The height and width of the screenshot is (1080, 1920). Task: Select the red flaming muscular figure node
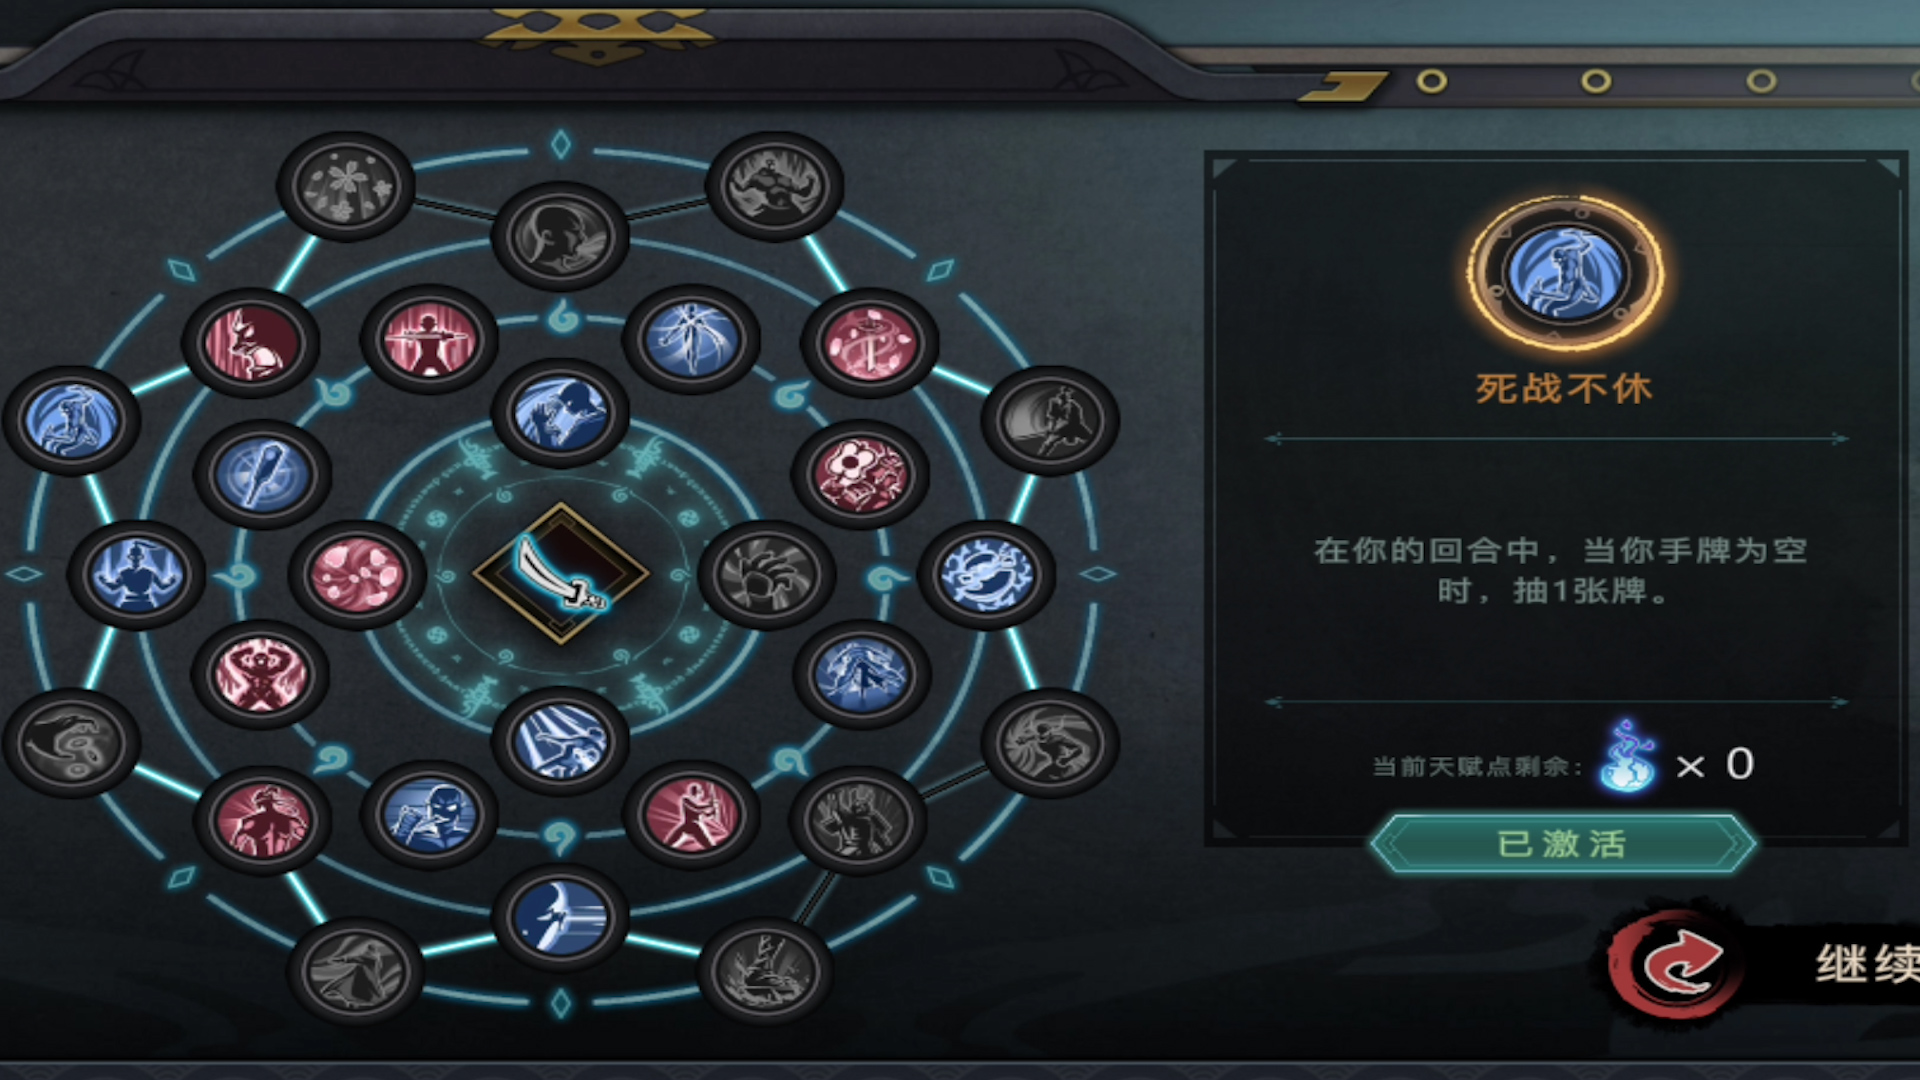click(x=260, y=674)
